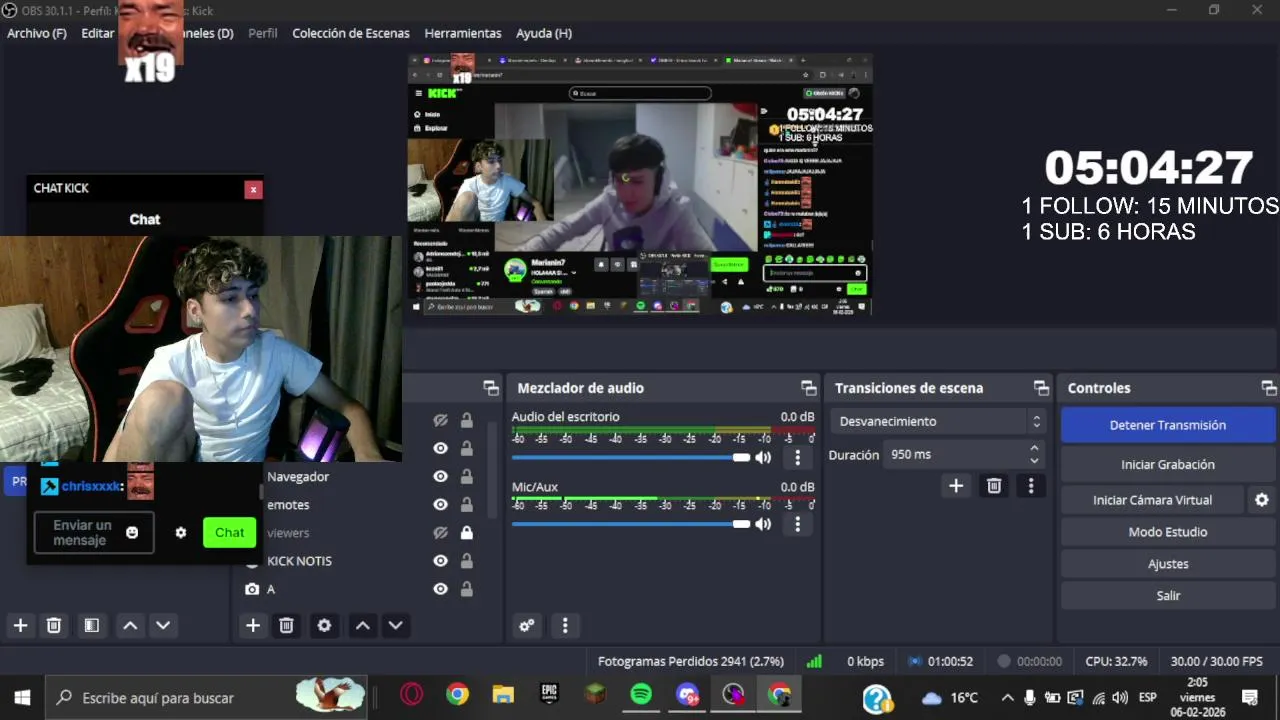Image resolution: width=1280 pixels, height=720 pixels.
Task: Open Windows Start menu
Action: click(x=22, y=697)
